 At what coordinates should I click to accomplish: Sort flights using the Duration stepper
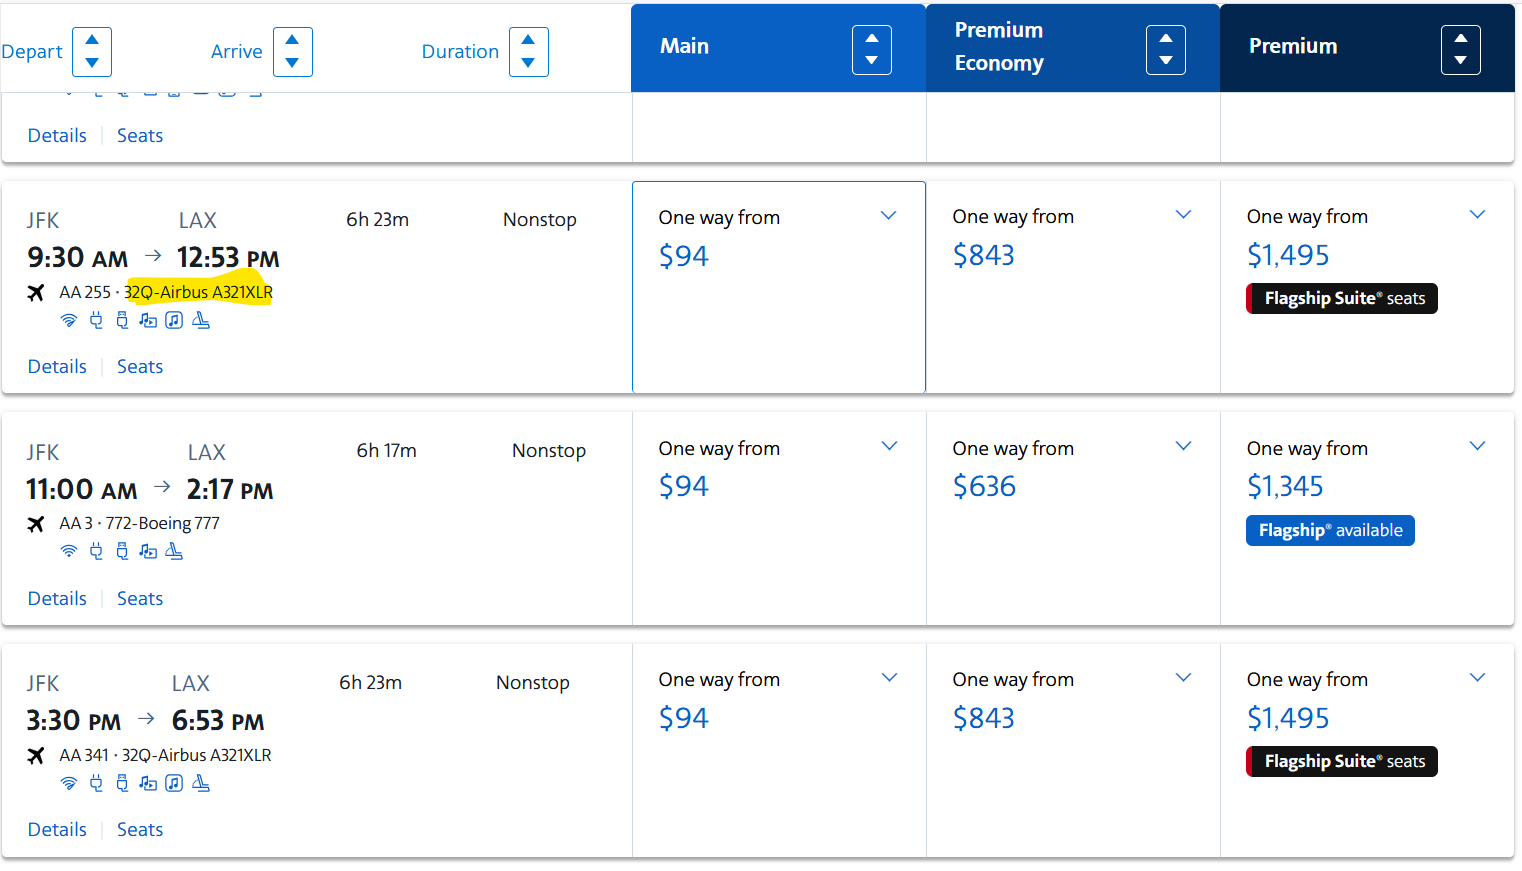(528, 52)
